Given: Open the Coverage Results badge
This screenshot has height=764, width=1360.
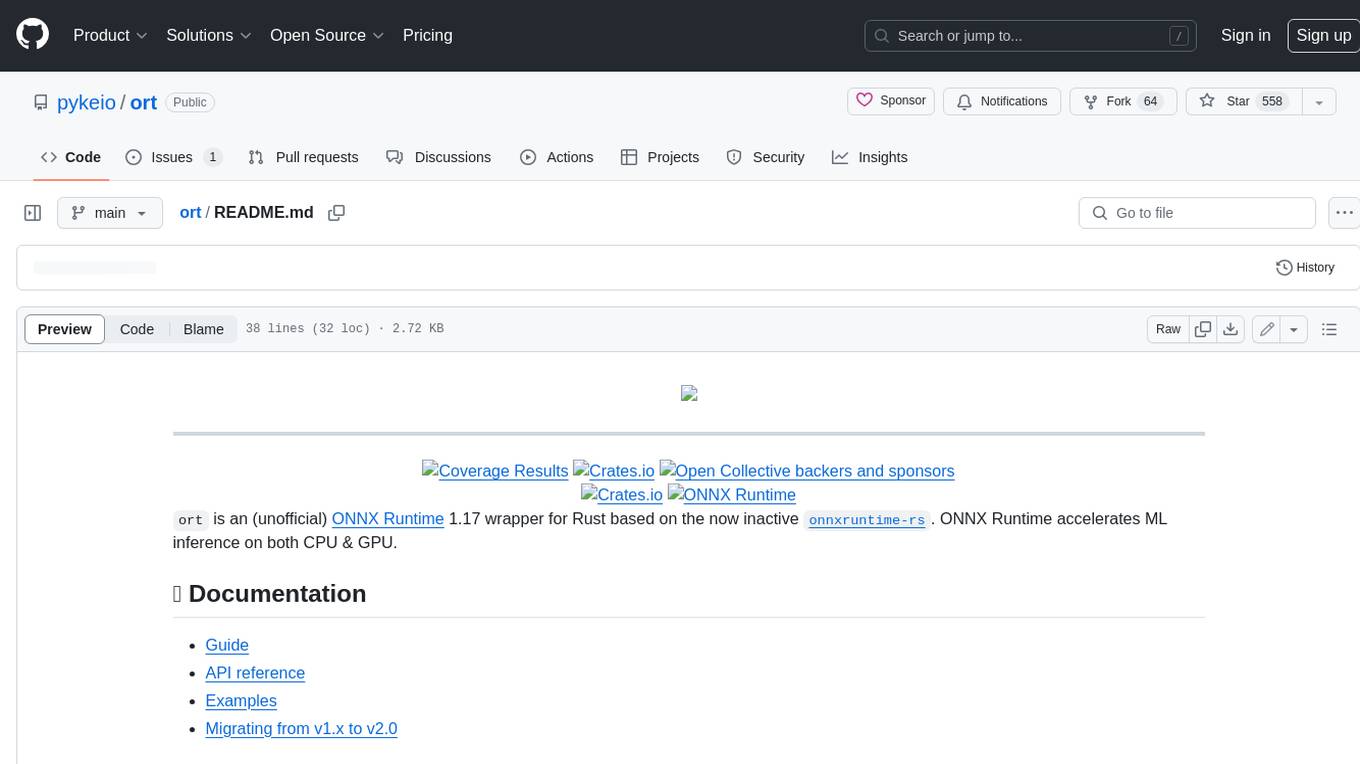Looking at the screenshot, I should pyautogui.click(x=495, y=470).
